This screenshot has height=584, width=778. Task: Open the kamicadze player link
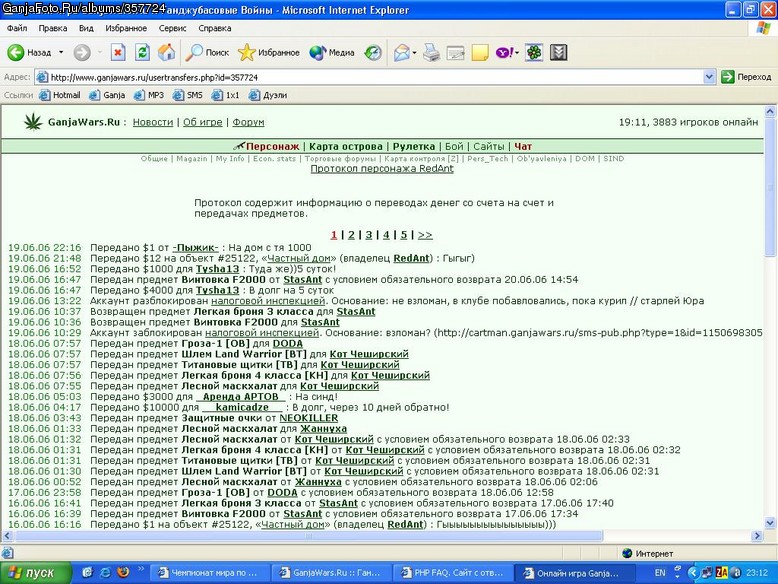242,407
